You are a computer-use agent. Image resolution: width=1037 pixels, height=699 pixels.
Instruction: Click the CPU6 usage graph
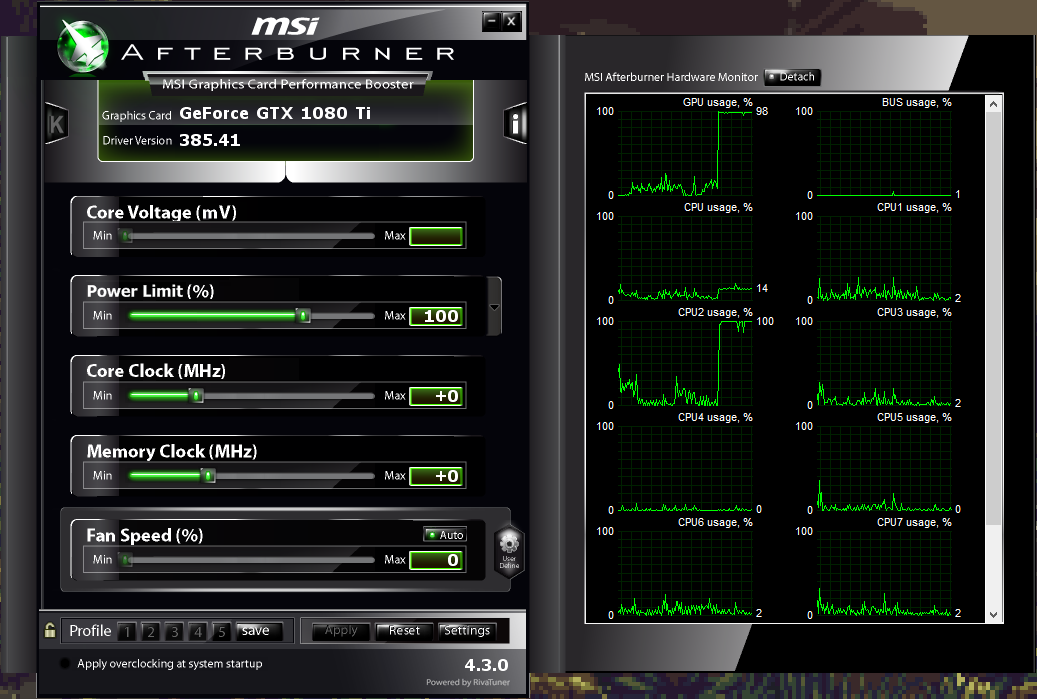[x=685, y=573]
